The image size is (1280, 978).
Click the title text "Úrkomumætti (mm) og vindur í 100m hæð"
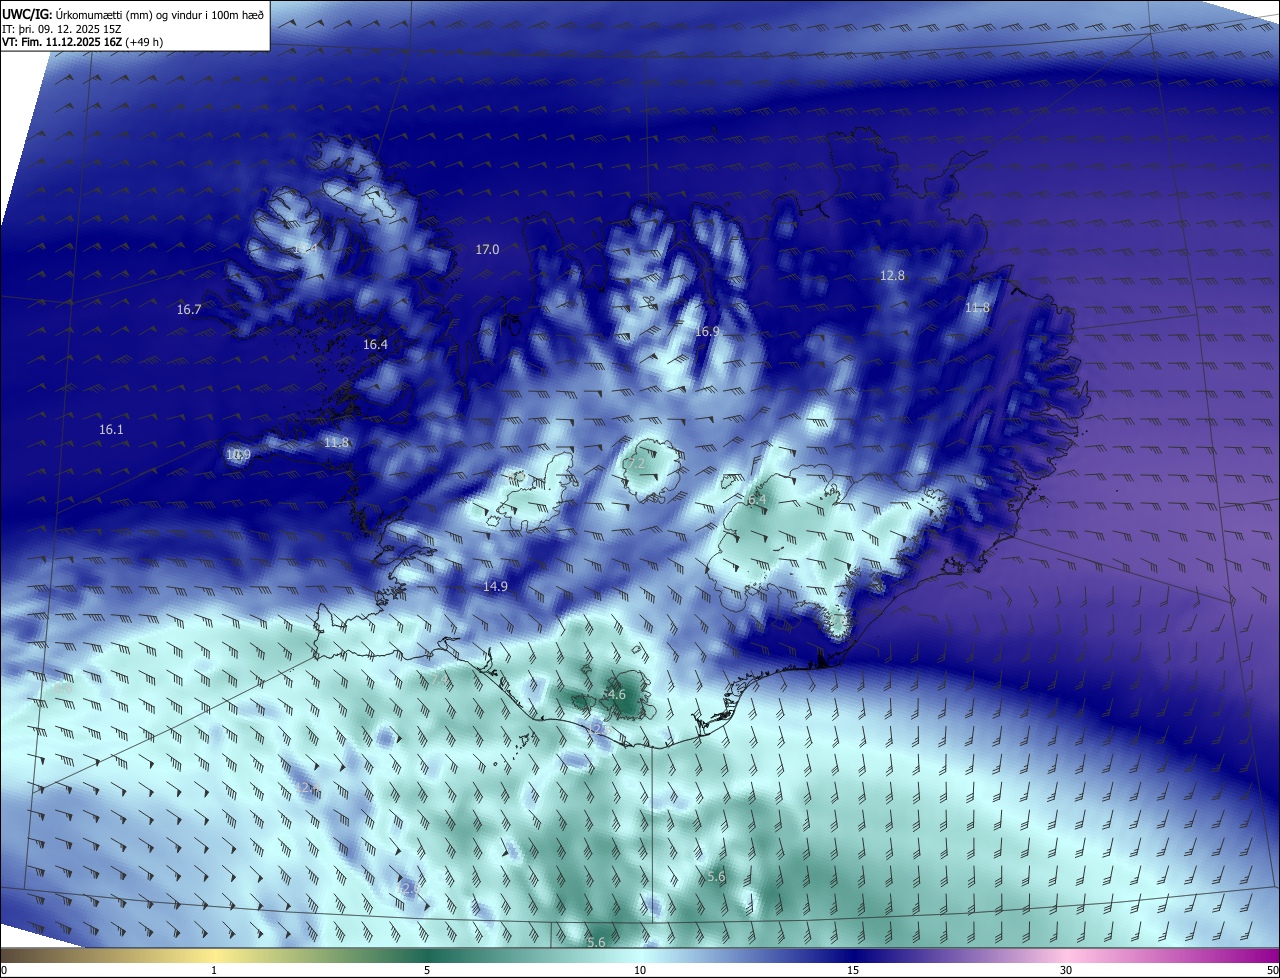click(x=159, y=13)
